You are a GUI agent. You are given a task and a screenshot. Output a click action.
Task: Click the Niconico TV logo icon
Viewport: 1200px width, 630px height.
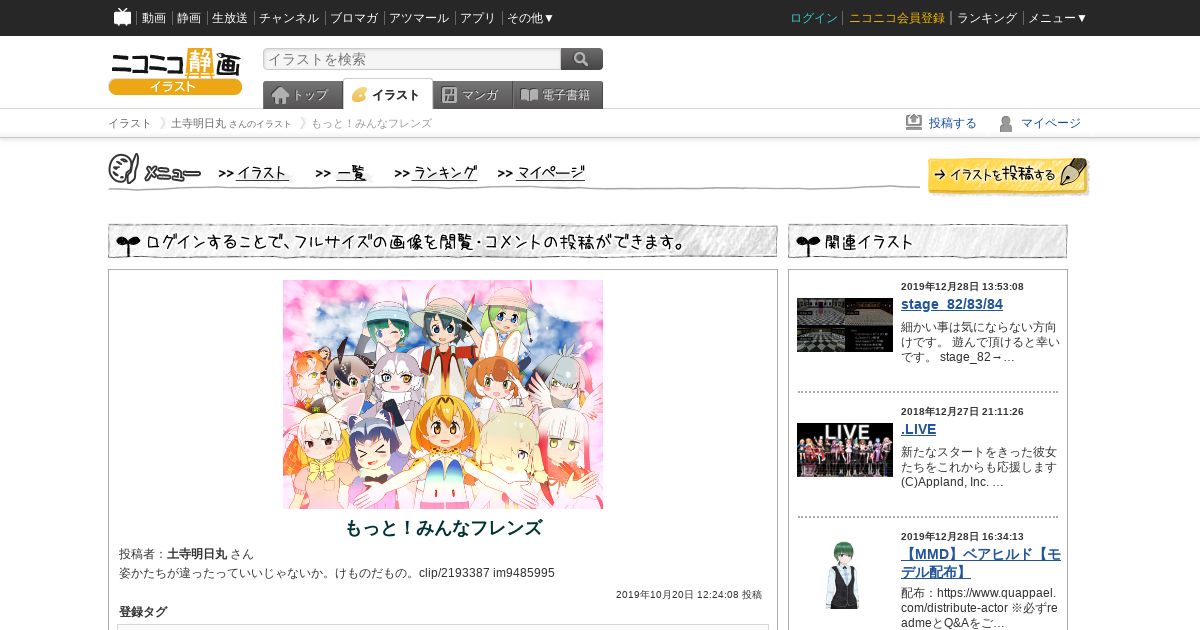pos(122,17)
